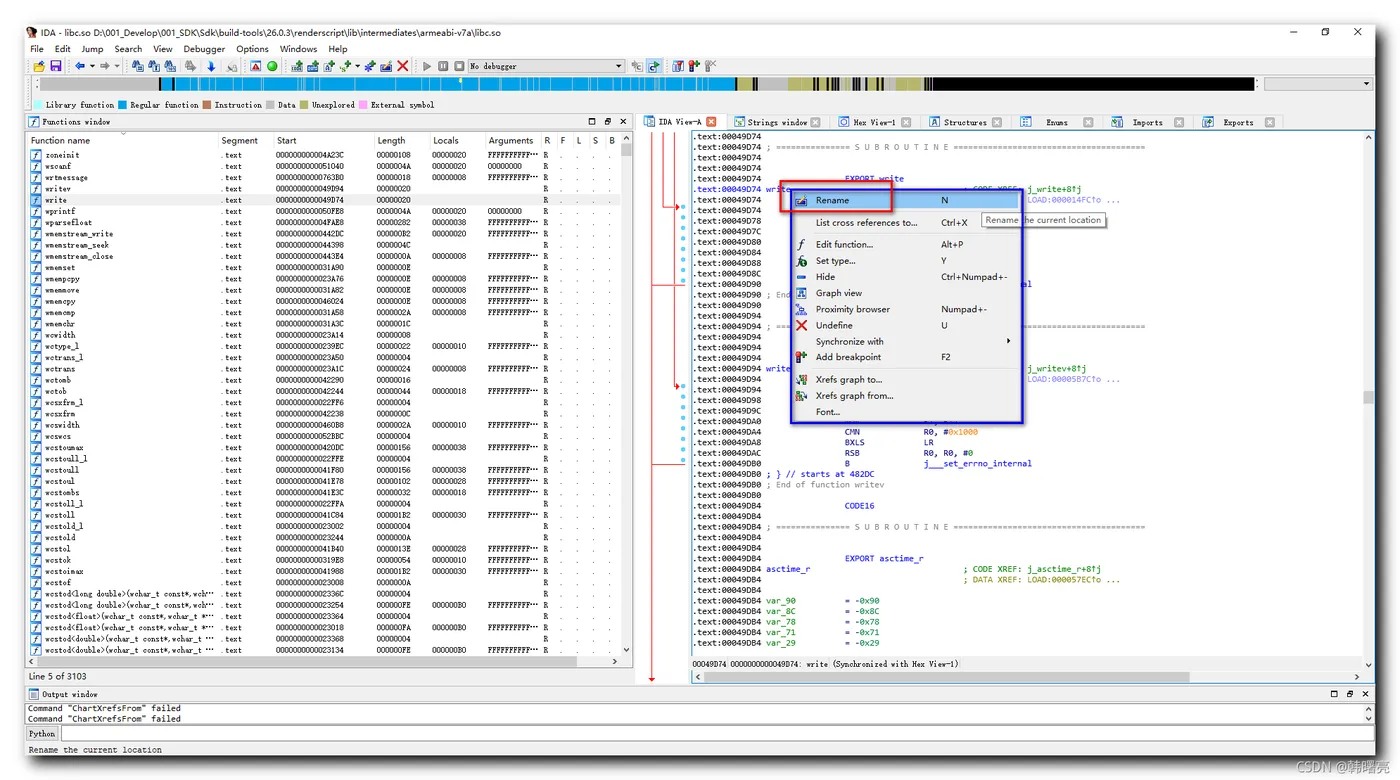Start the process with the play icon
1400x780 pixels.
point(427,66)
